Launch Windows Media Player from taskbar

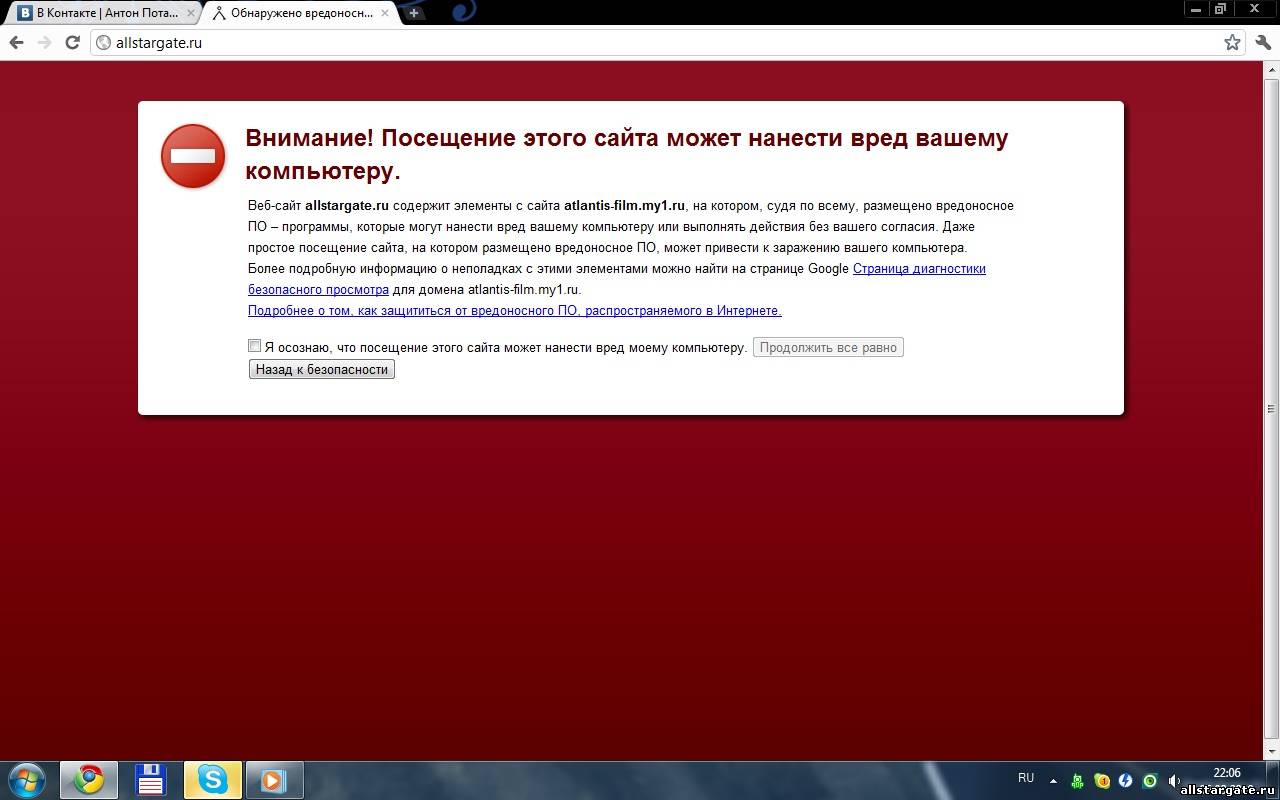(273, 779)
